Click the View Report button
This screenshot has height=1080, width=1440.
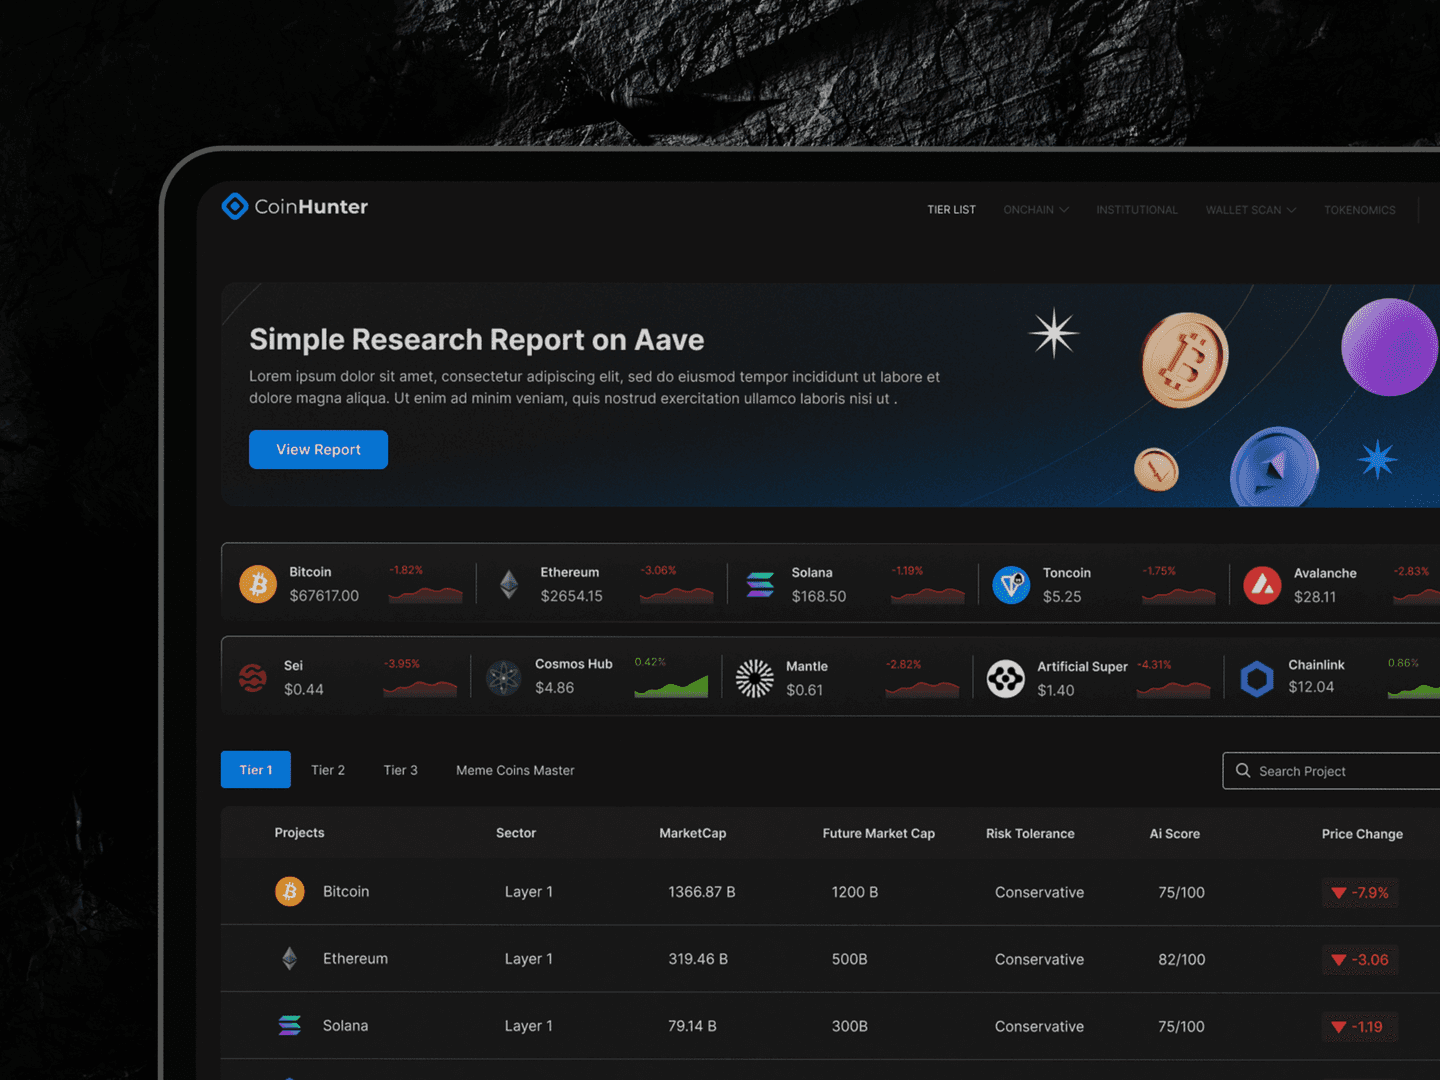318,449
